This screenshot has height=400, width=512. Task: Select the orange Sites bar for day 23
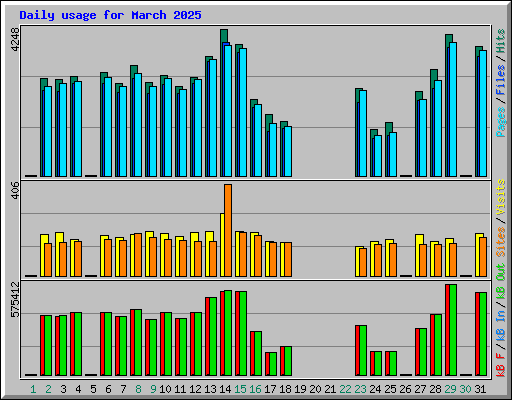coord(363,262)
